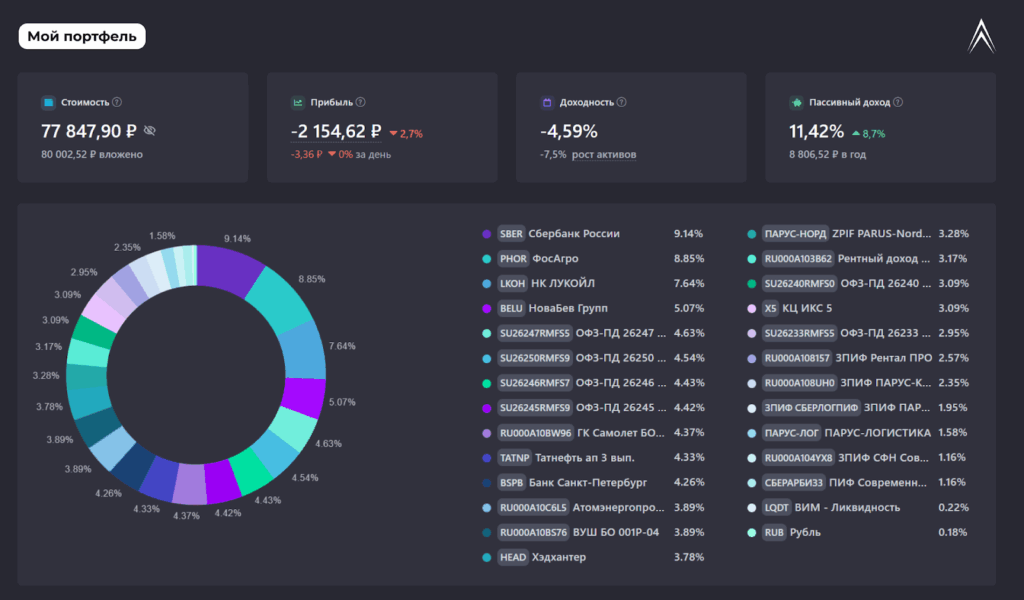Select the SU26247RMFS5 ticker badge

[534, 333]
